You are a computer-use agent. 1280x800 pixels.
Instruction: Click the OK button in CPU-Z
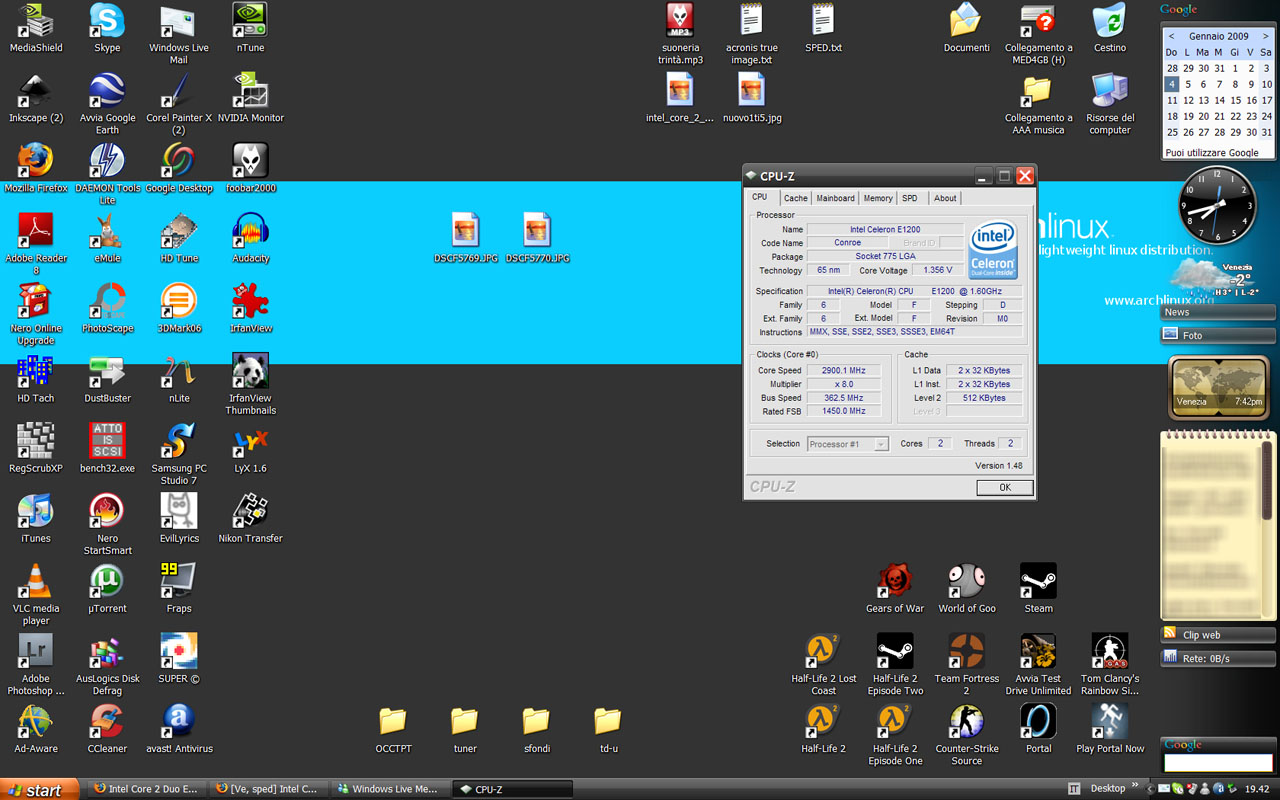[1004, 487]
